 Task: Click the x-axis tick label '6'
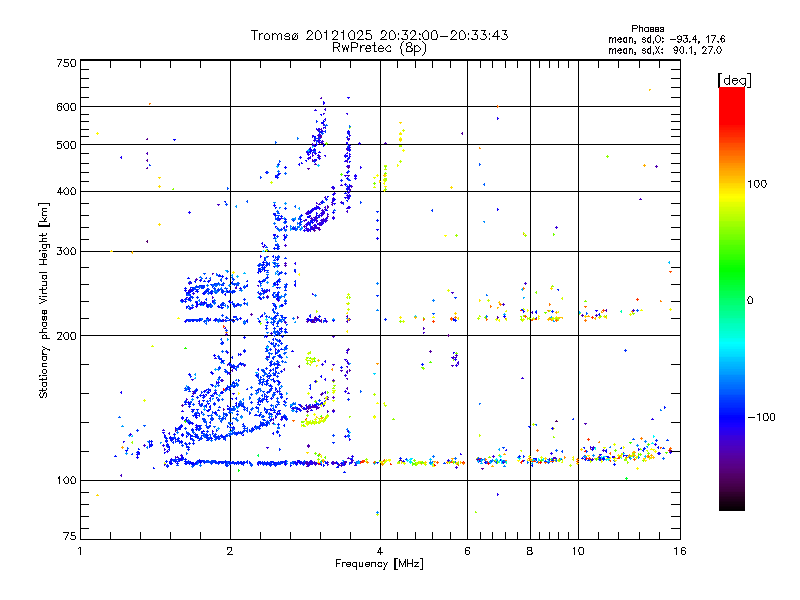(x=467, y=551)
